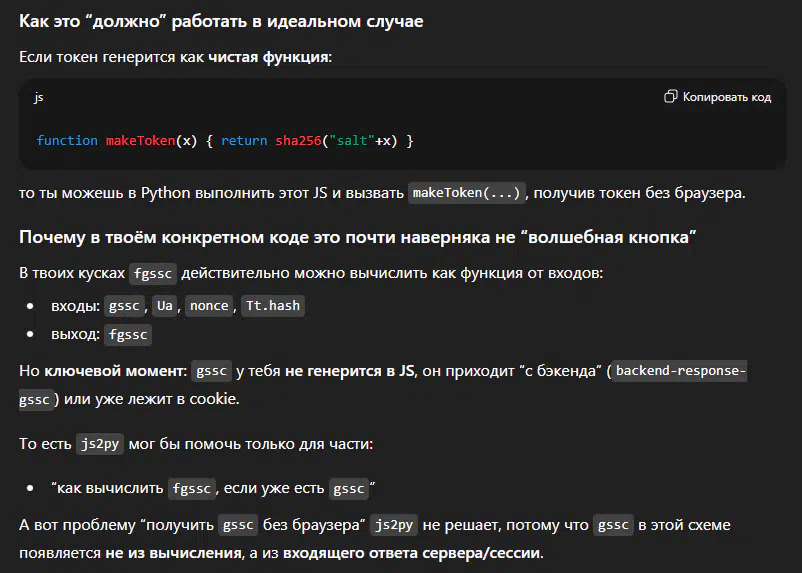Click the "gssc" chip next to "входы:"
The width and height of the screenshot is (802, 573).
click(x=125, y=307)
